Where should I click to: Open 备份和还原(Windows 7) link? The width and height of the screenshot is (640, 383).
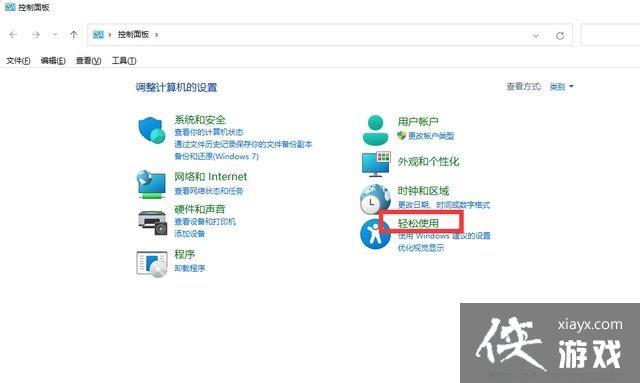click(x=216, y=156)
